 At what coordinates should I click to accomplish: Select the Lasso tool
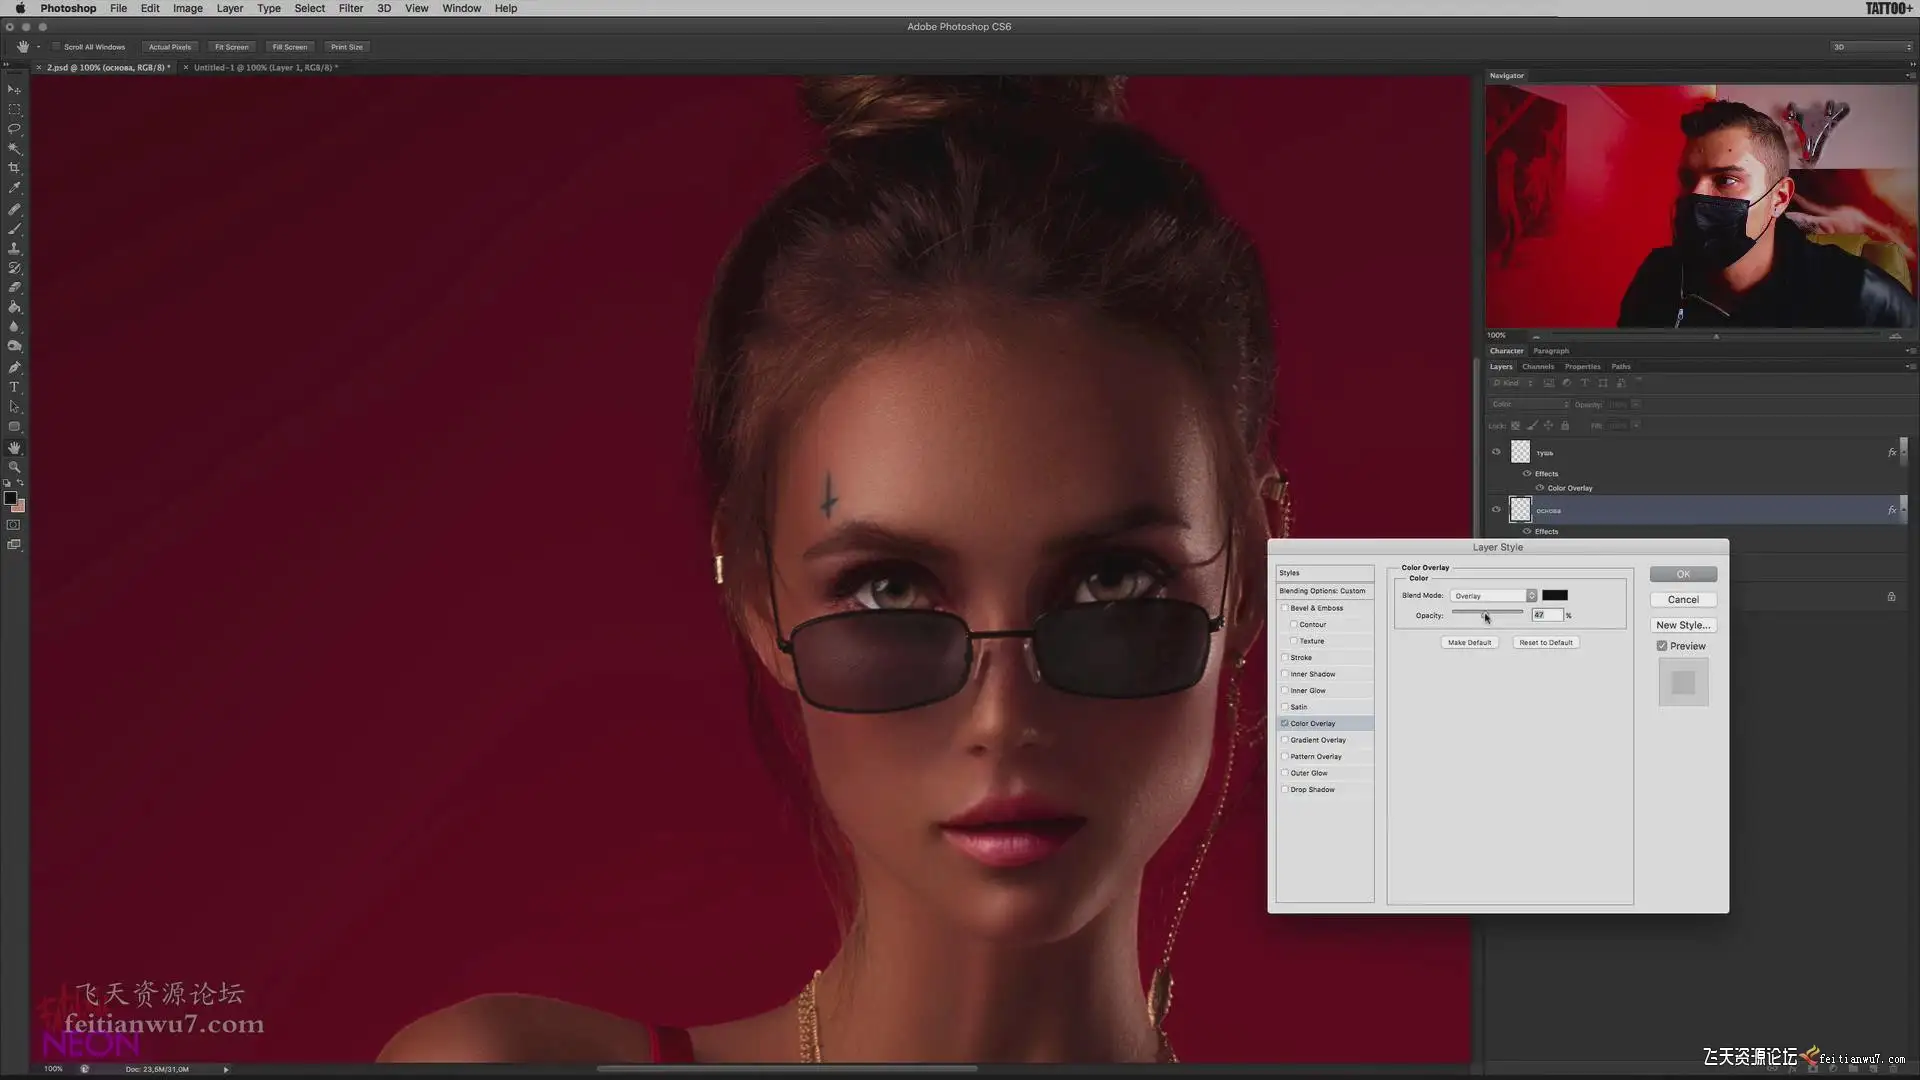(14, 129)
